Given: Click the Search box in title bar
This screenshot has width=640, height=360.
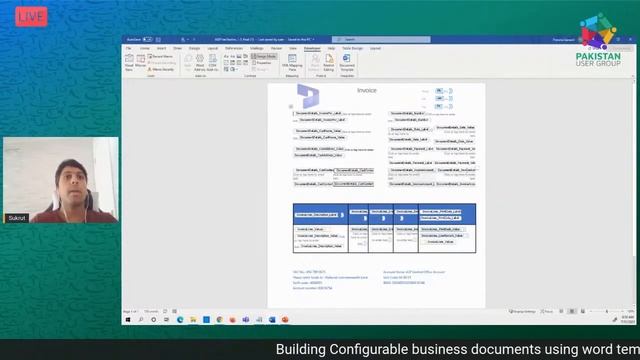Looking at the screenshot, I should click(381, 40).
